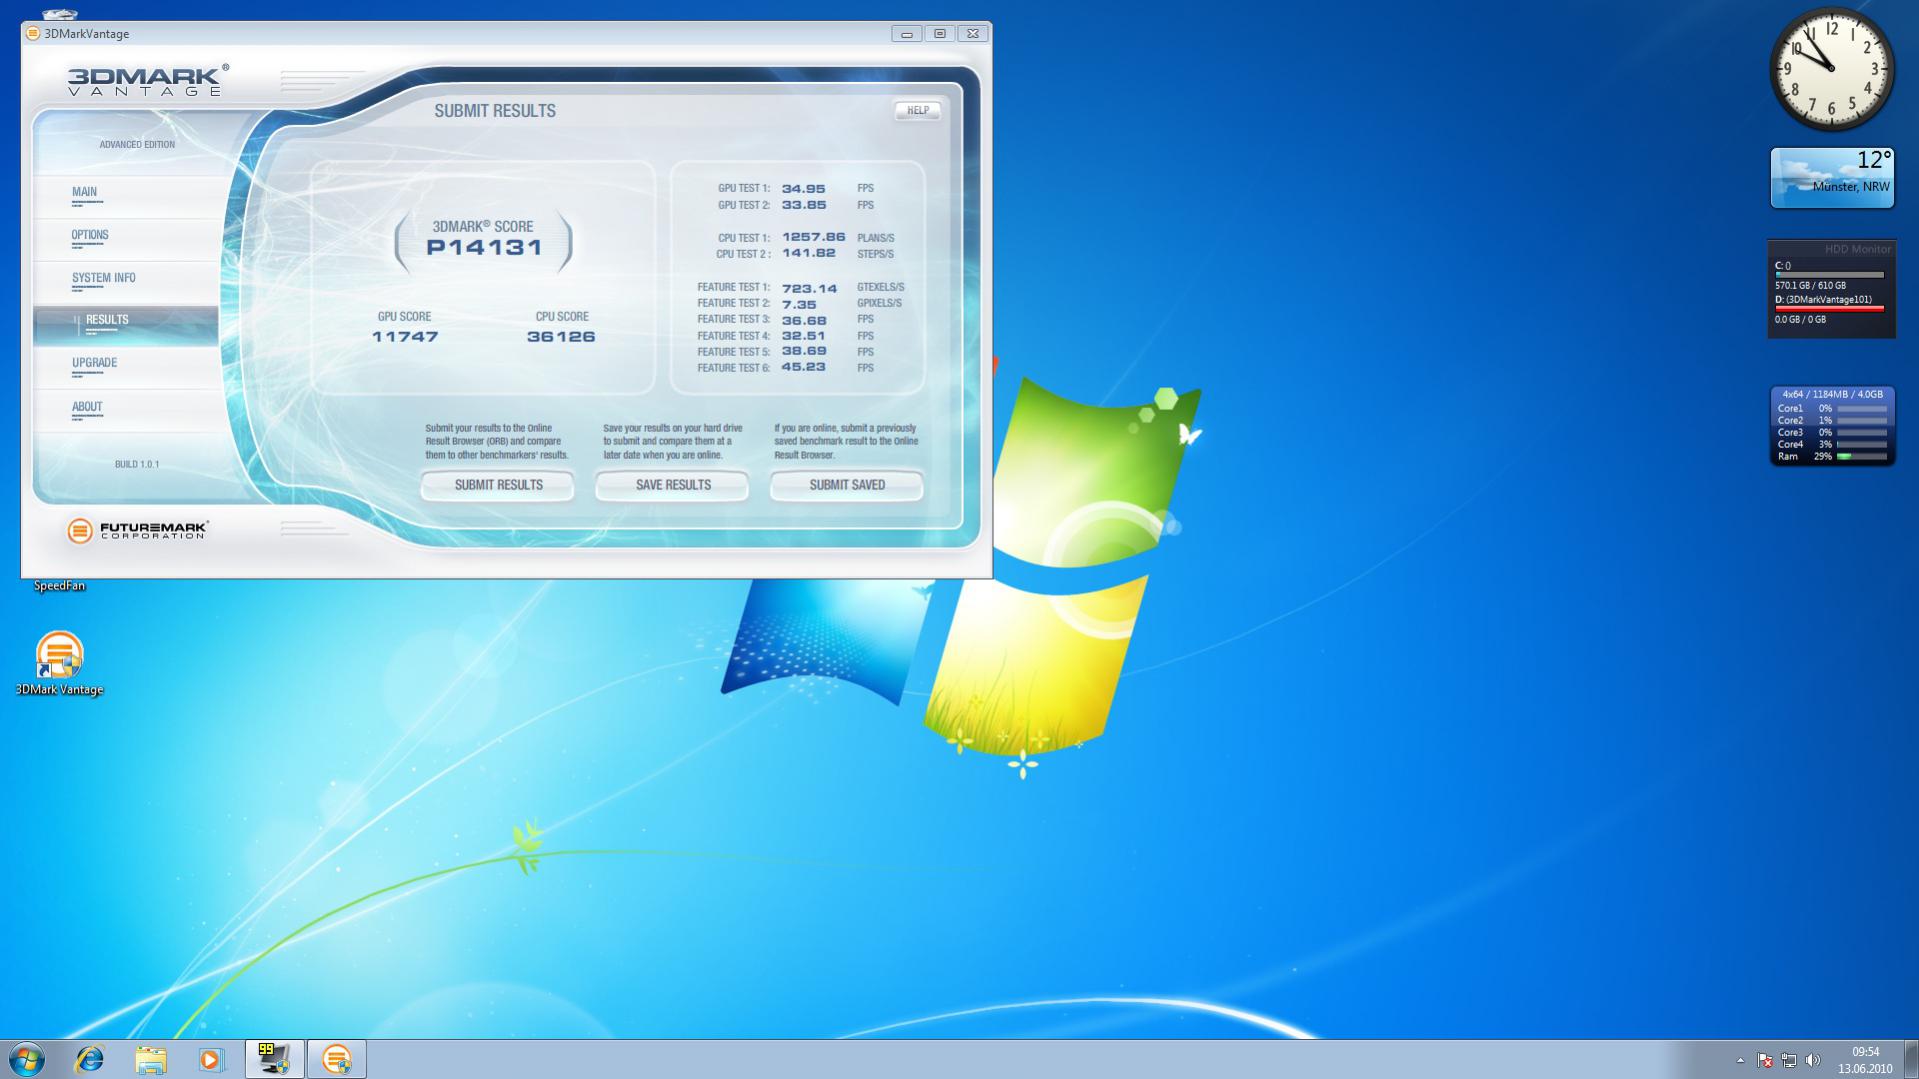Click the Show desktop button
The height and width of the screenshot is (1079, 1919).
1911,1059
